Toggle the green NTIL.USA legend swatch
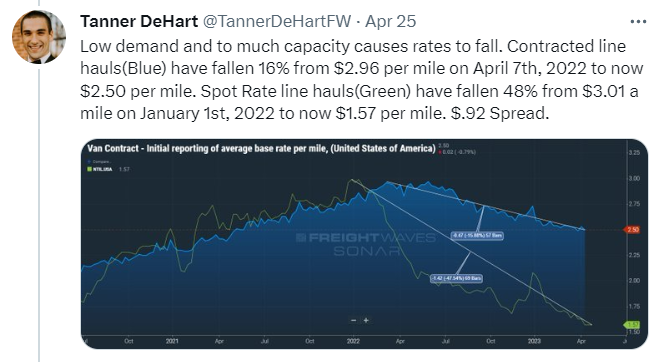The height and width of the screenshot is (362, 663). [89, 169]
